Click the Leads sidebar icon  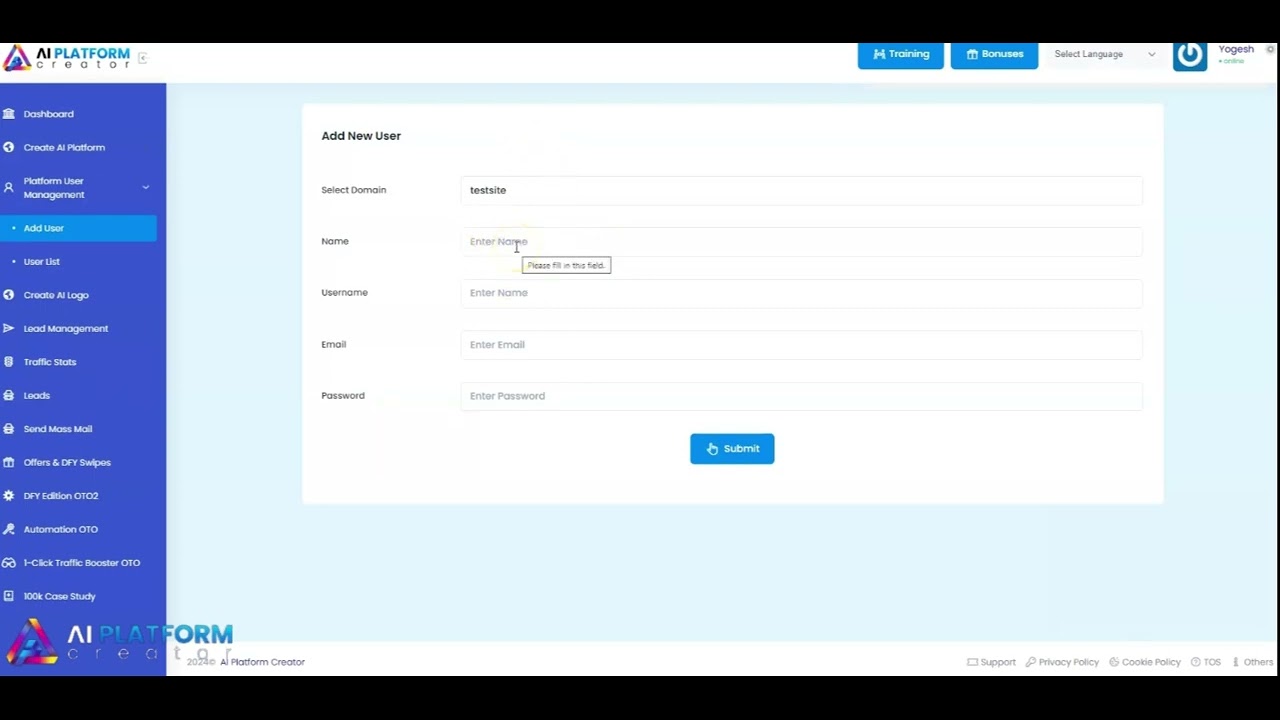pyautogui.click(x=9, y=395)
